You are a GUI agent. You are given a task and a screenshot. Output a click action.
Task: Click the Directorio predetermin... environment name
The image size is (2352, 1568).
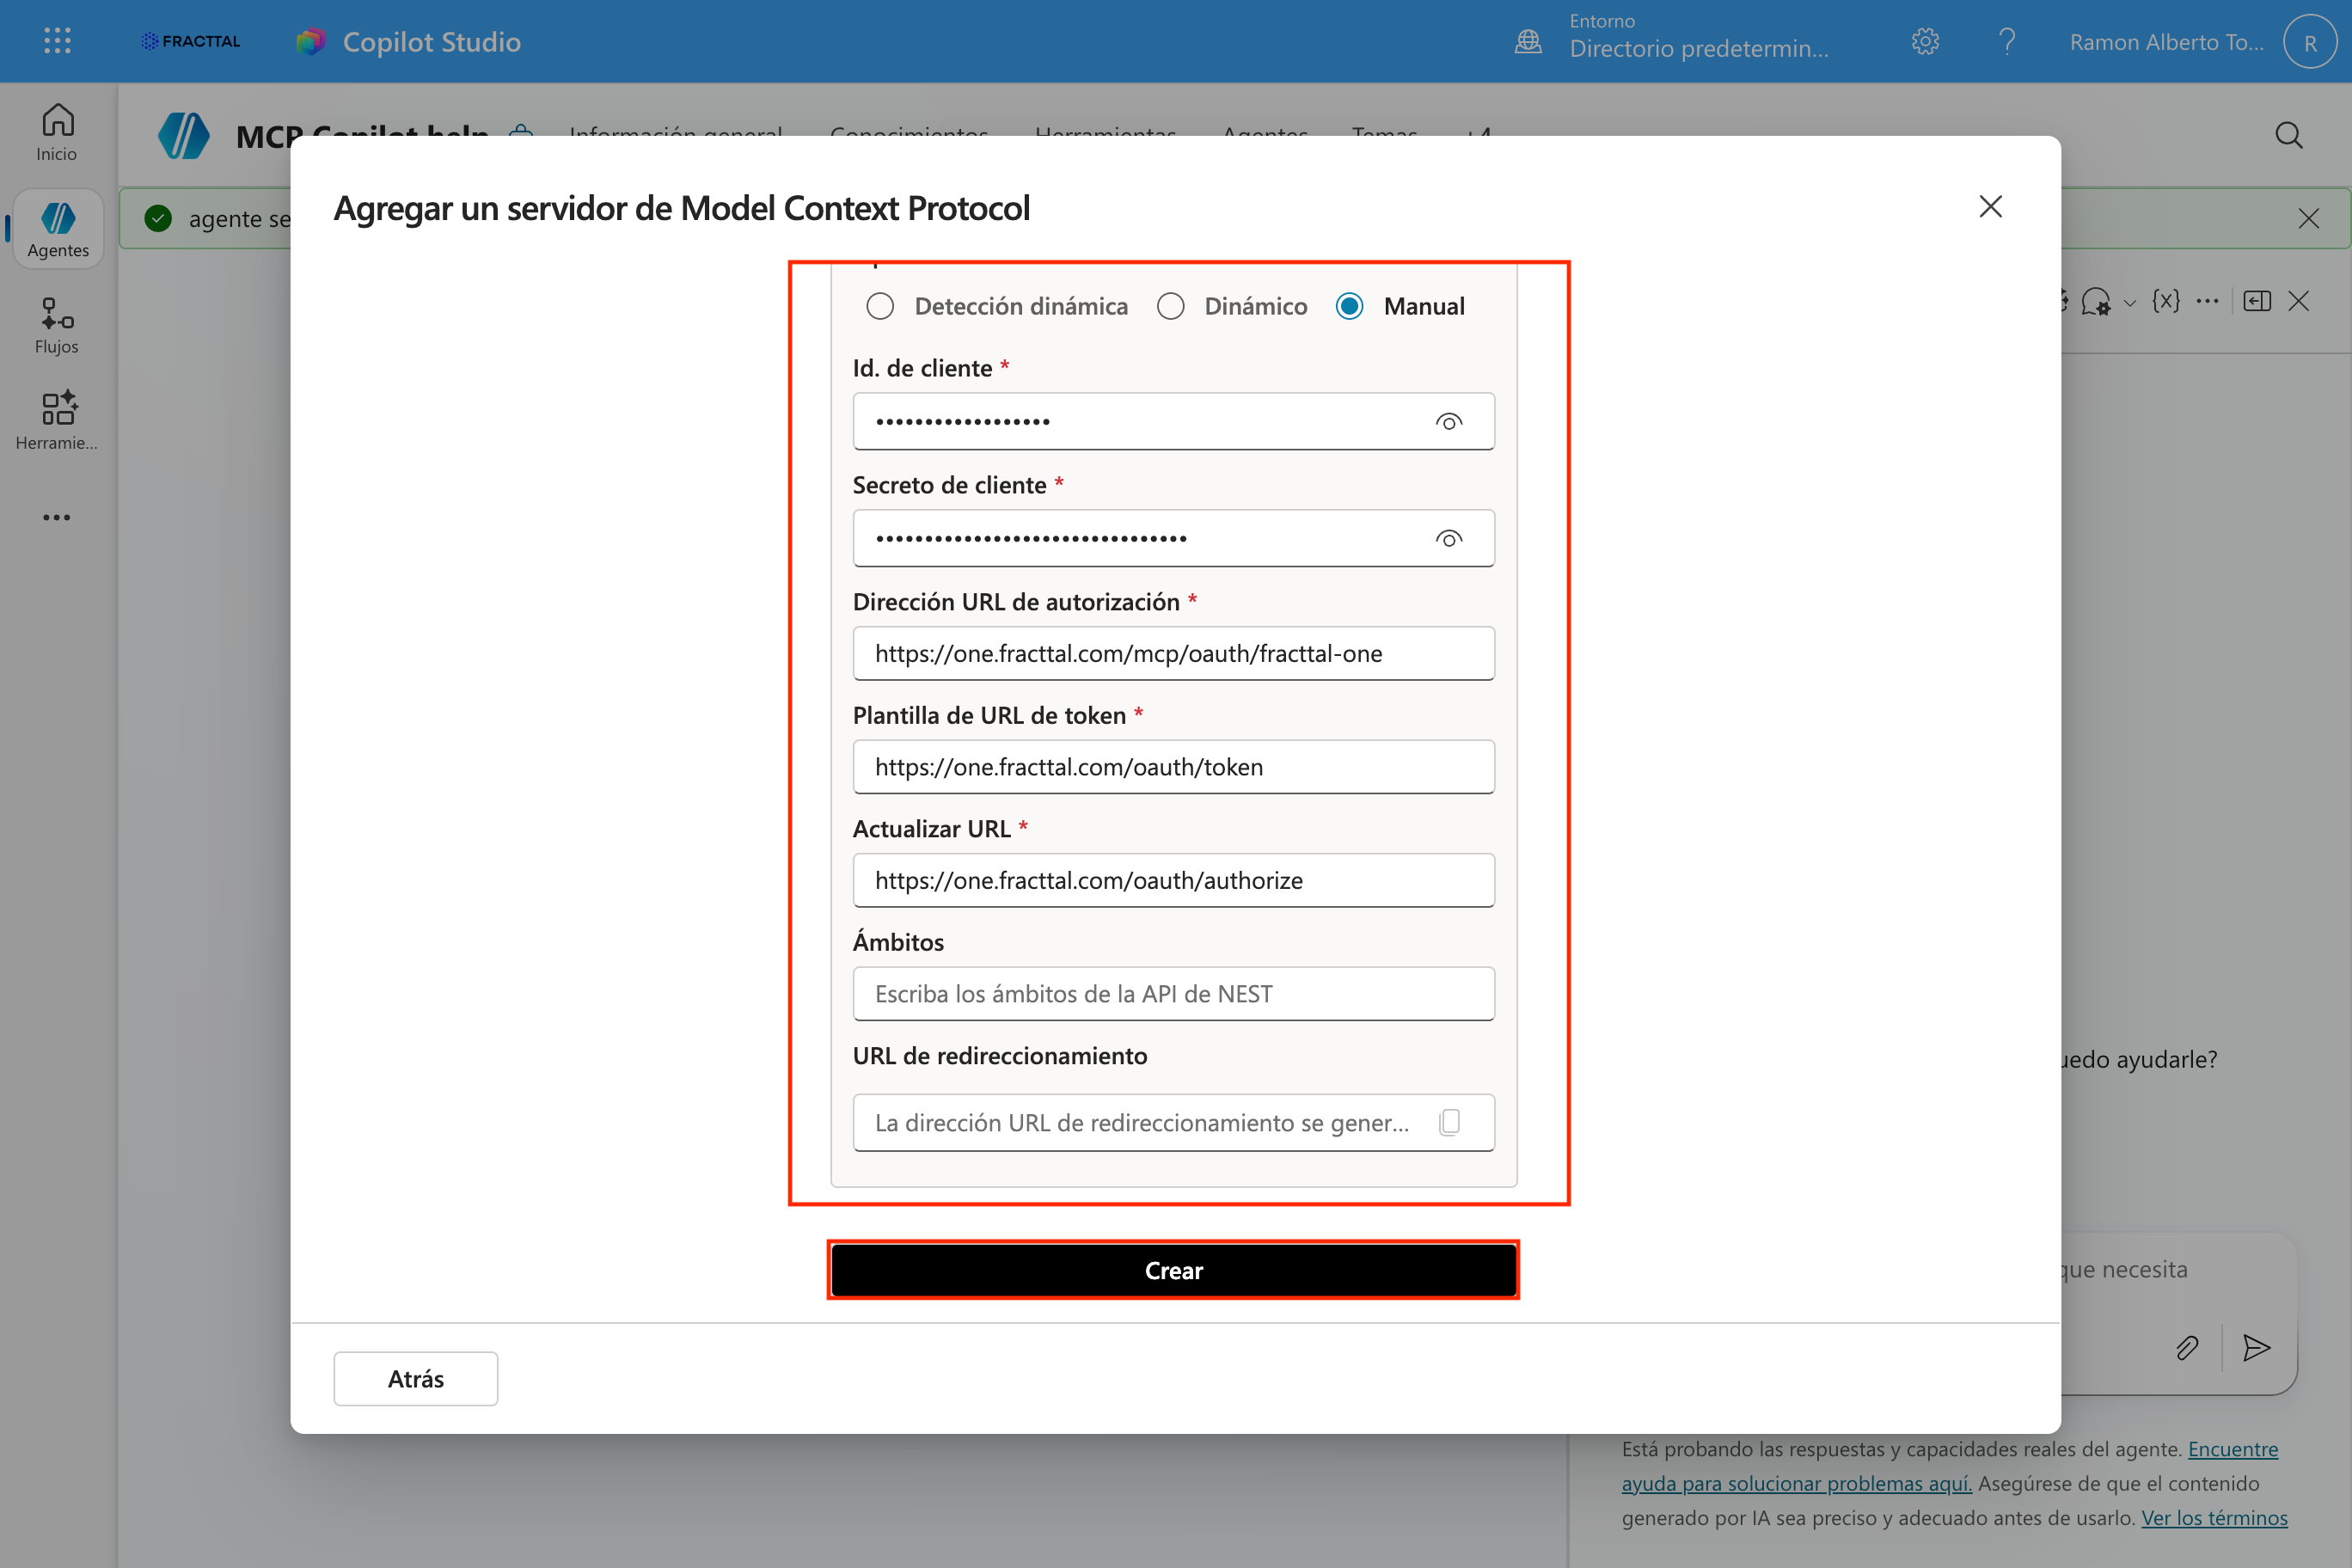1698,48
